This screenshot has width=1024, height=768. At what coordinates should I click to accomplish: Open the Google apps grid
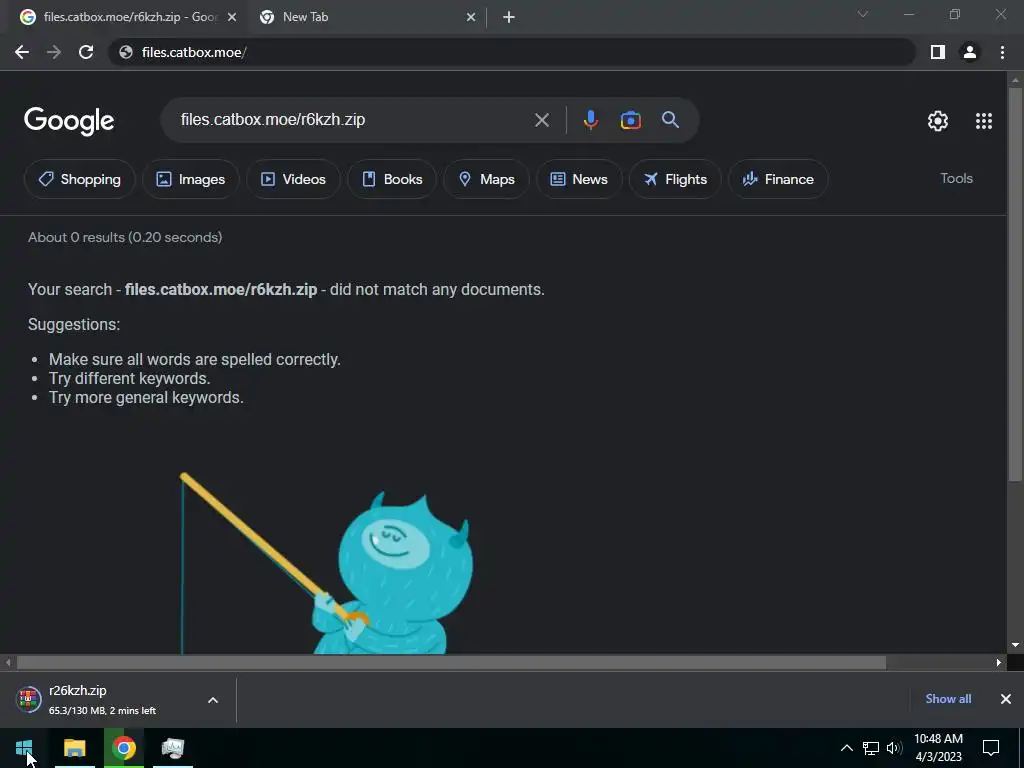(984, 121)
